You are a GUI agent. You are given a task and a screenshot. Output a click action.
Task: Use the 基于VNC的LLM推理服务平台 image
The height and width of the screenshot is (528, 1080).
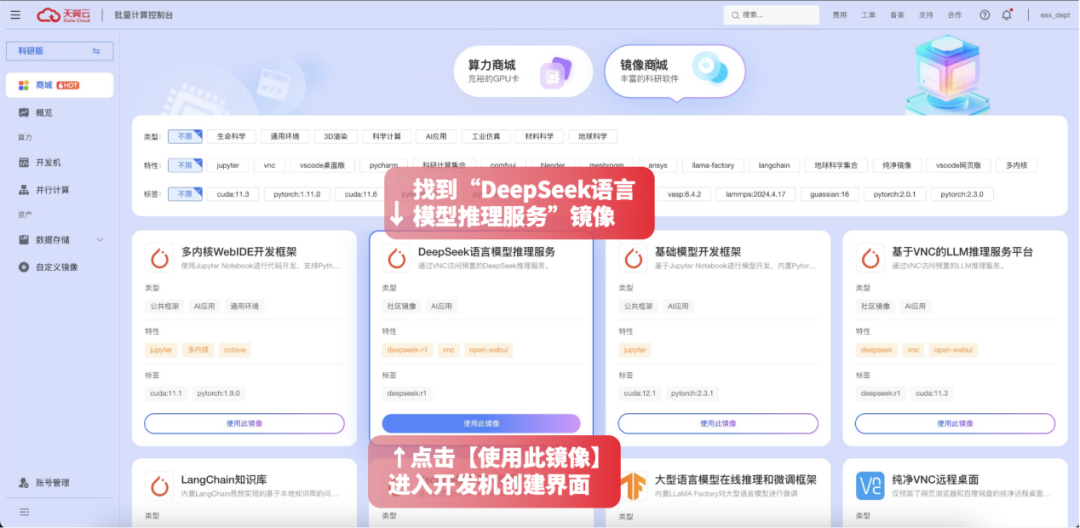(955, 423)
